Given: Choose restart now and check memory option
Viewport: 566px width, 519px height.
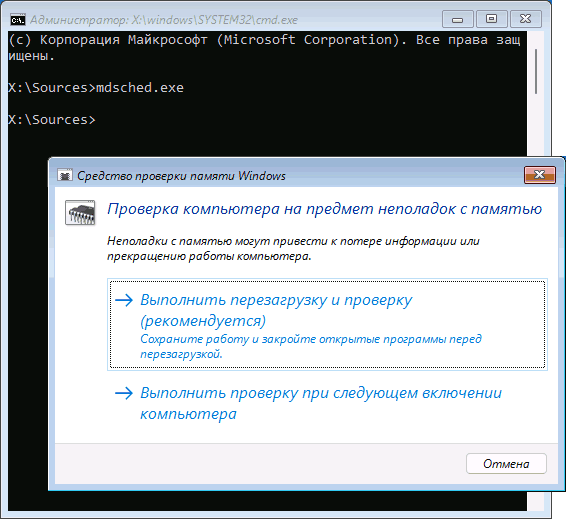Looking at the screenshot, I should pos(327,324).
